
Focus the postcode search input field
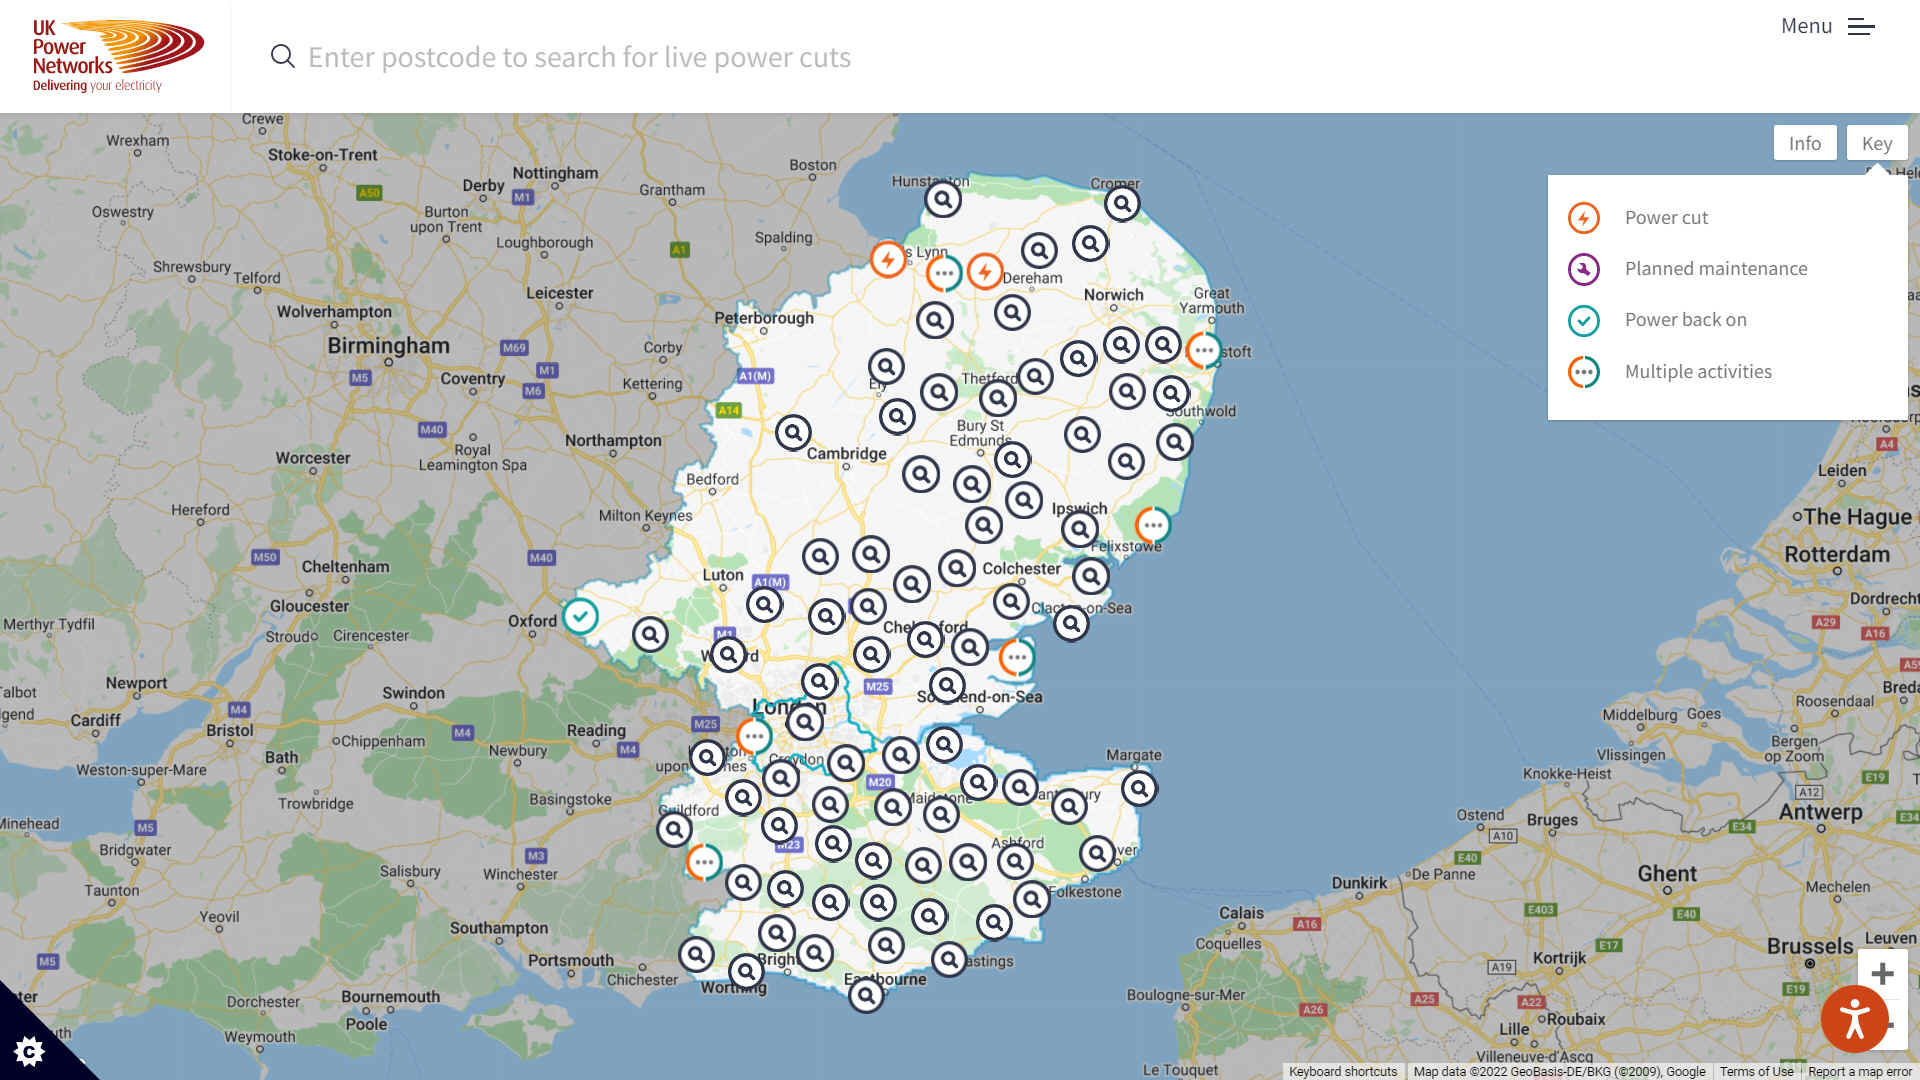coord(580,57)
